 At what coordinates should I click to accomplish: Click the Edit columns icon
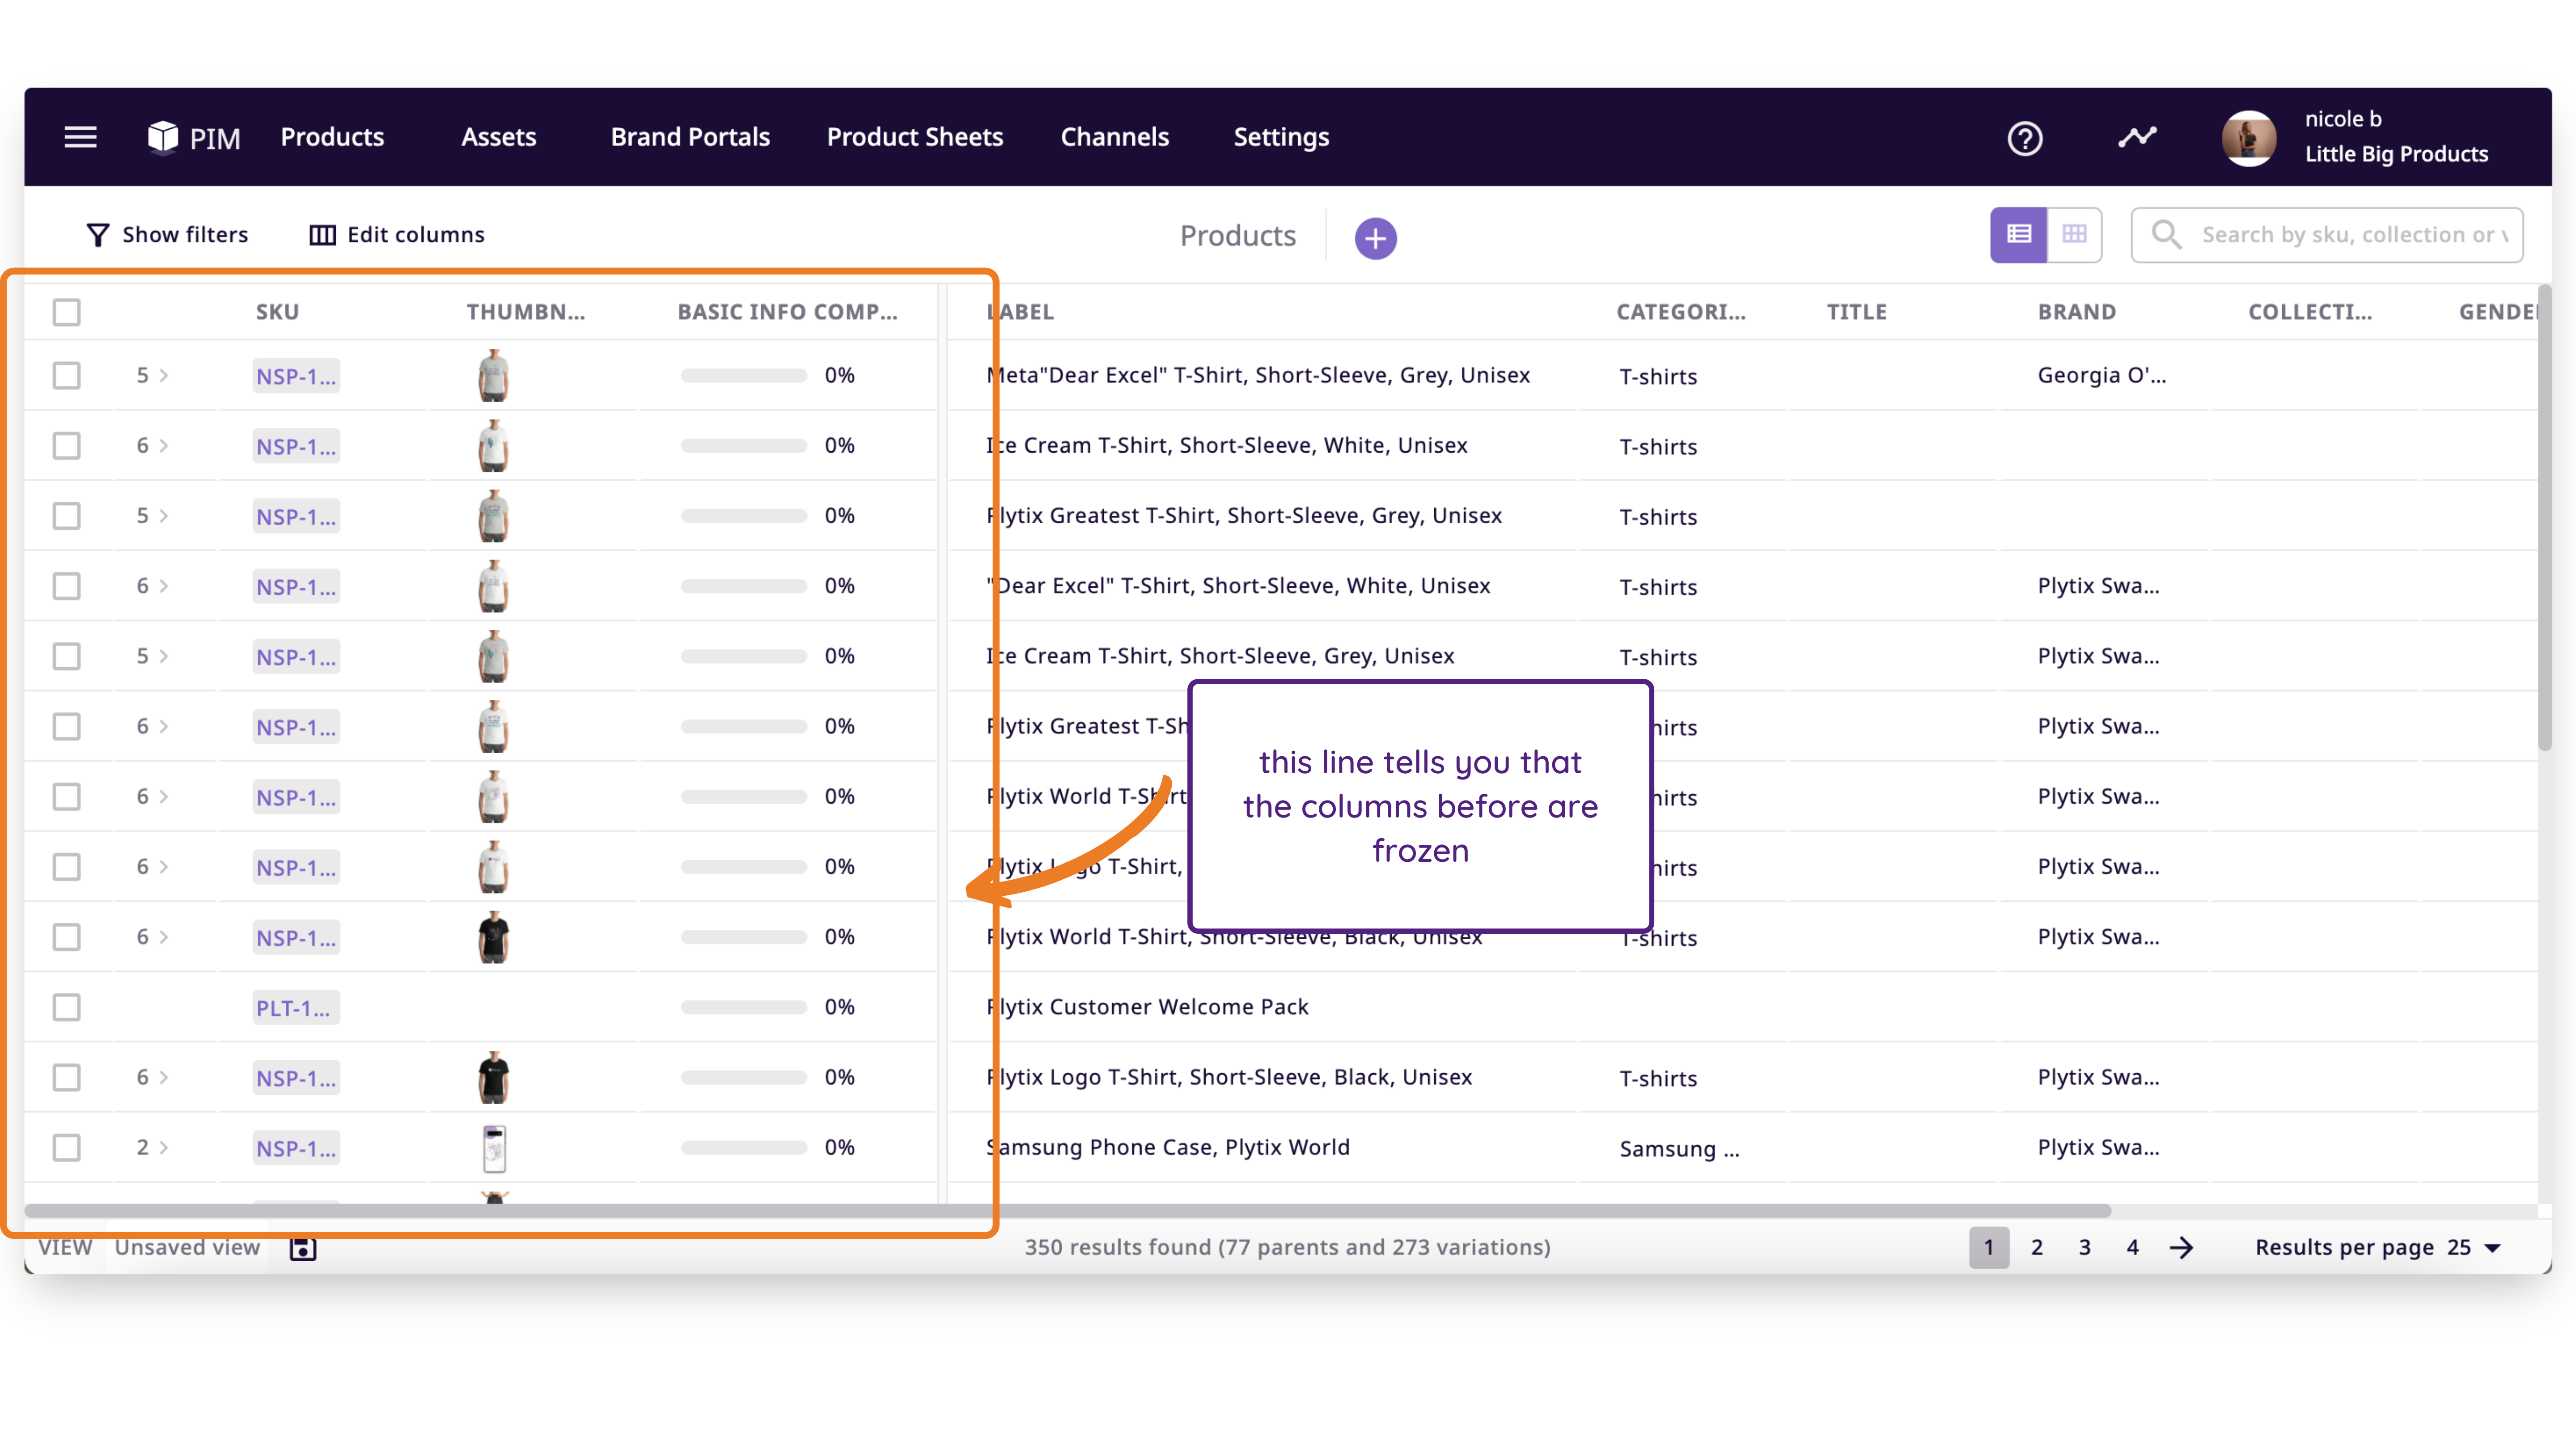point(322,235)
